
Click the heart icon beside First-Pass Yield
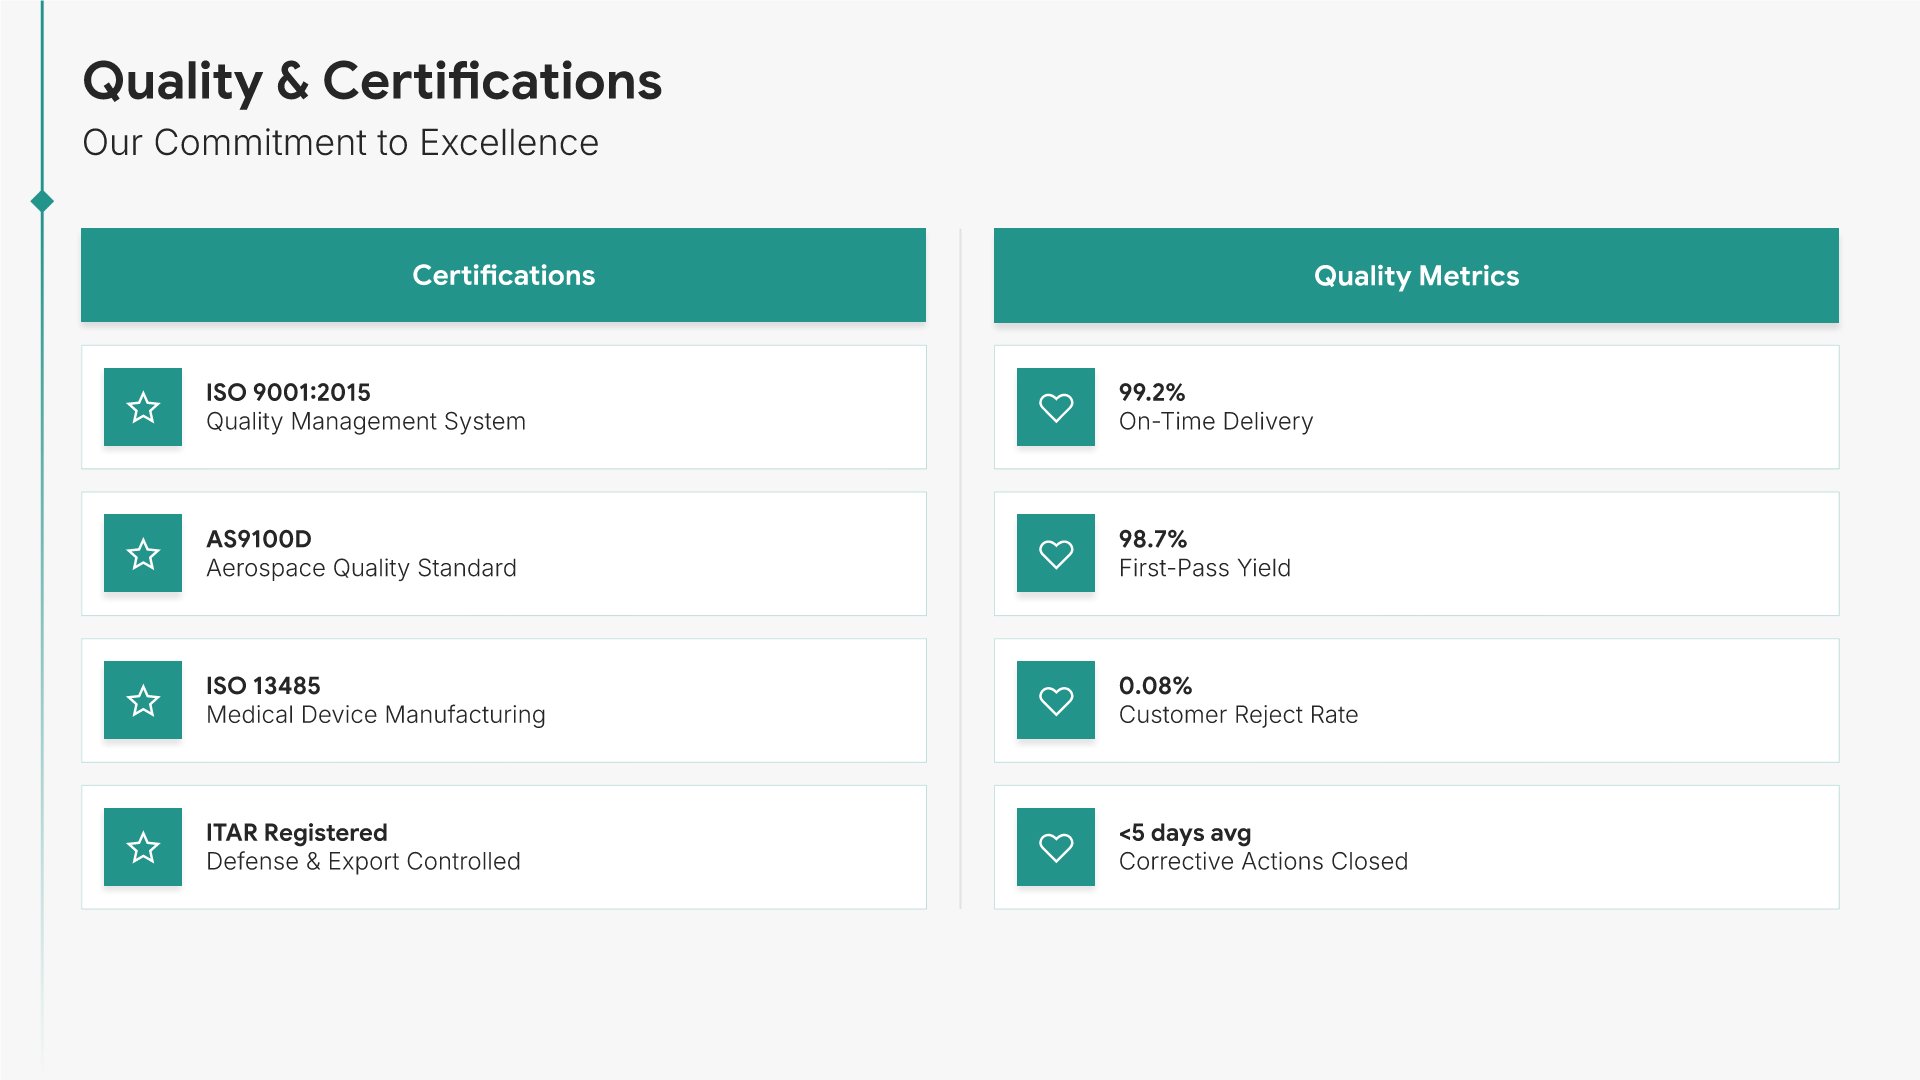click(x=1056, y=554)
